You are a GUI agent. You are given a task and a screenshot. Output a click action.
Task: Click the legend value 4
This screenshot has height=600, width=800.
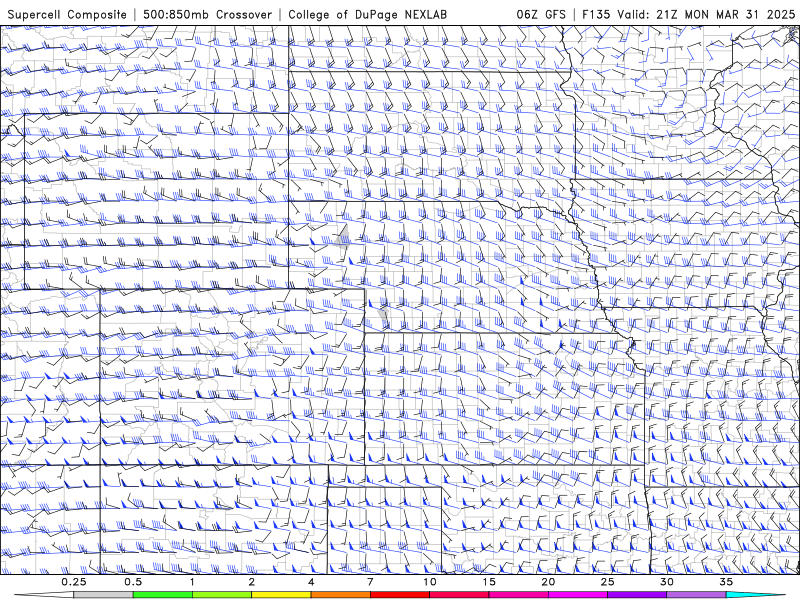point(311,582)
